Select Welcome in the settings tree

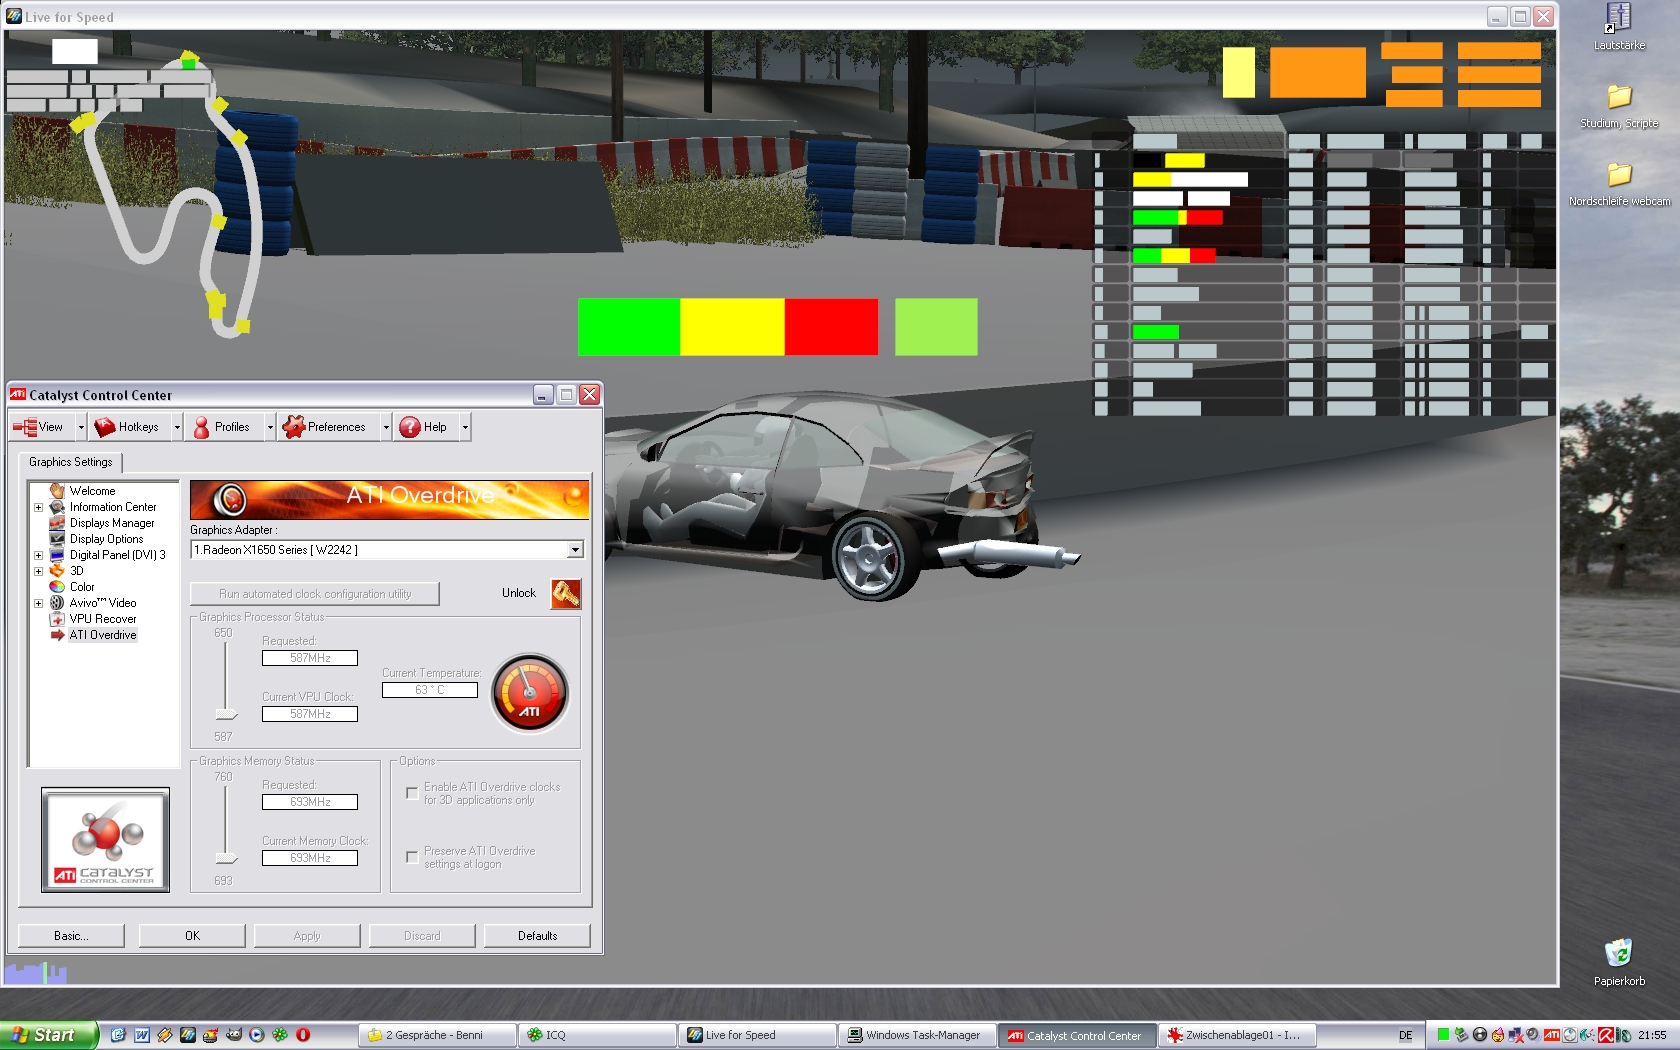[x=92, y=491]
